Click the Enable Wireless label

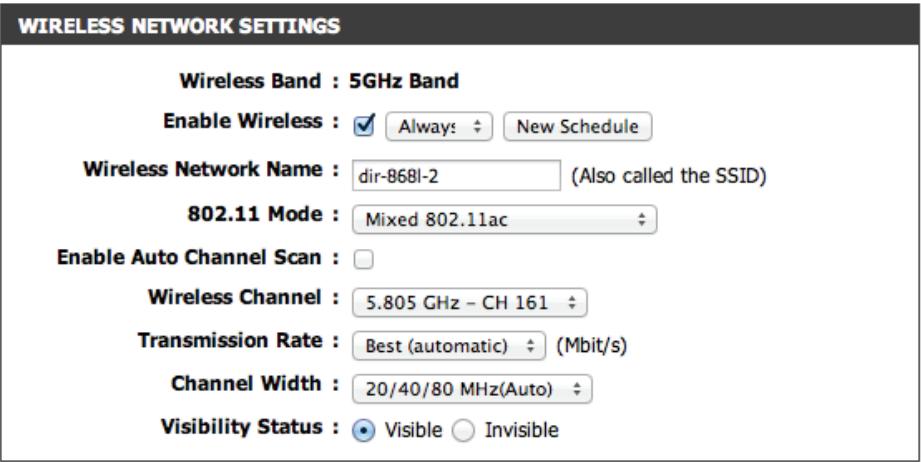coord(243,121)
